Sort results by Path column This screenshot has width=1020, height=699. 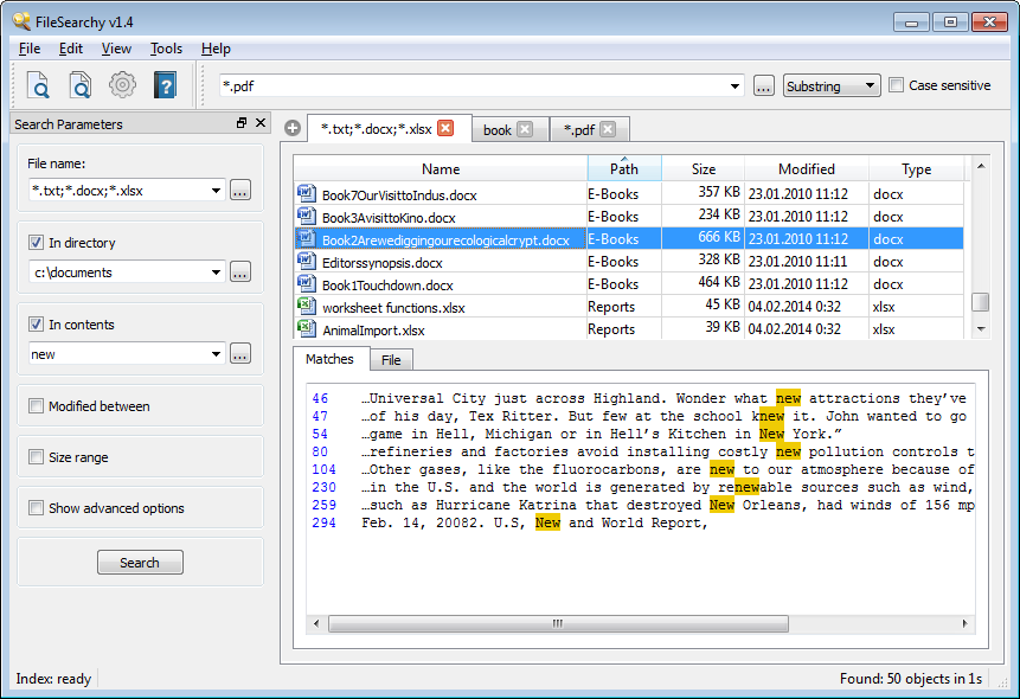[x=624, y=169]
